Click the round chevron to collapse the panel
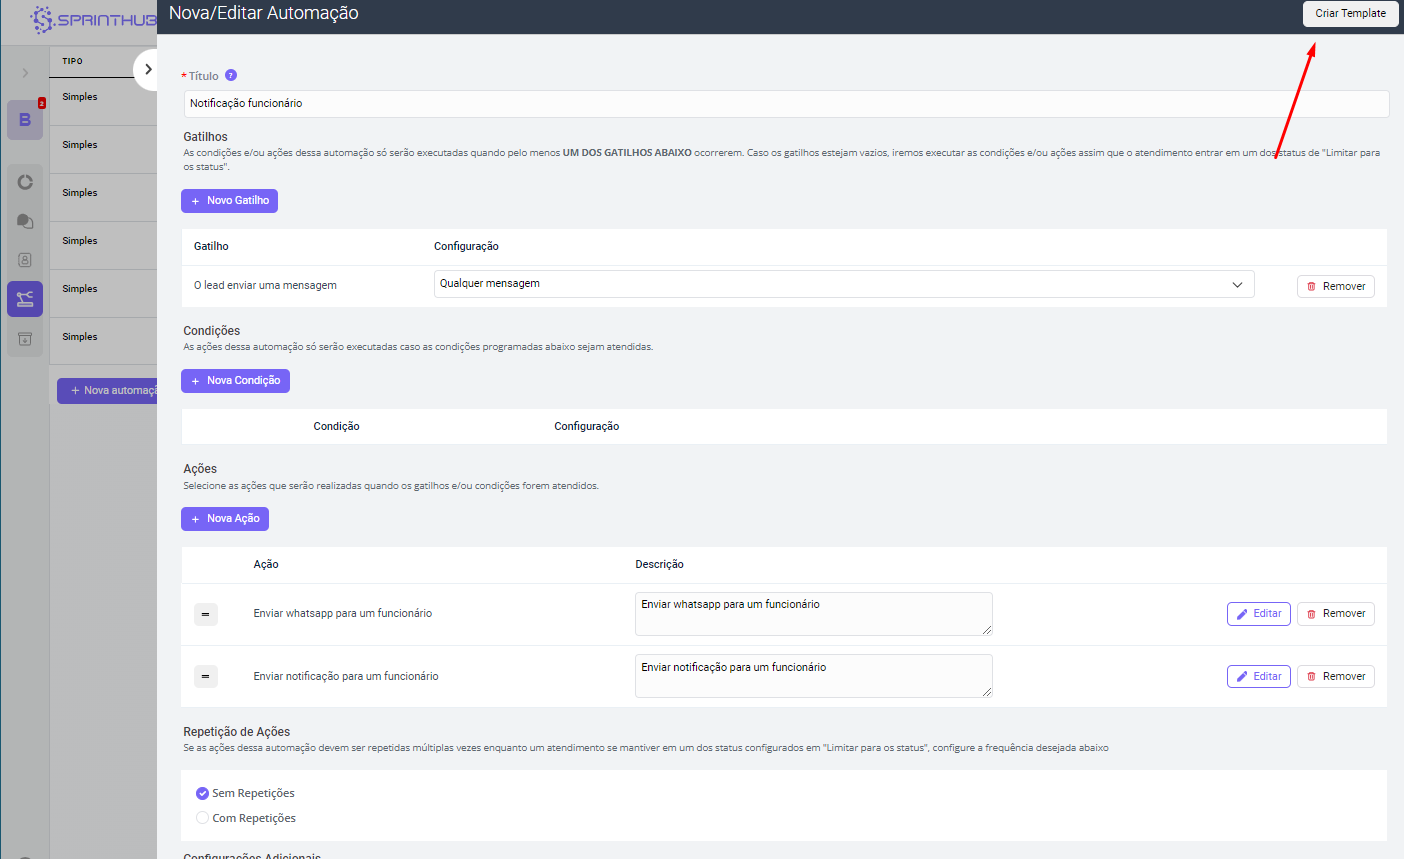This screenshot has width=1404, height=859. point(148,70)
